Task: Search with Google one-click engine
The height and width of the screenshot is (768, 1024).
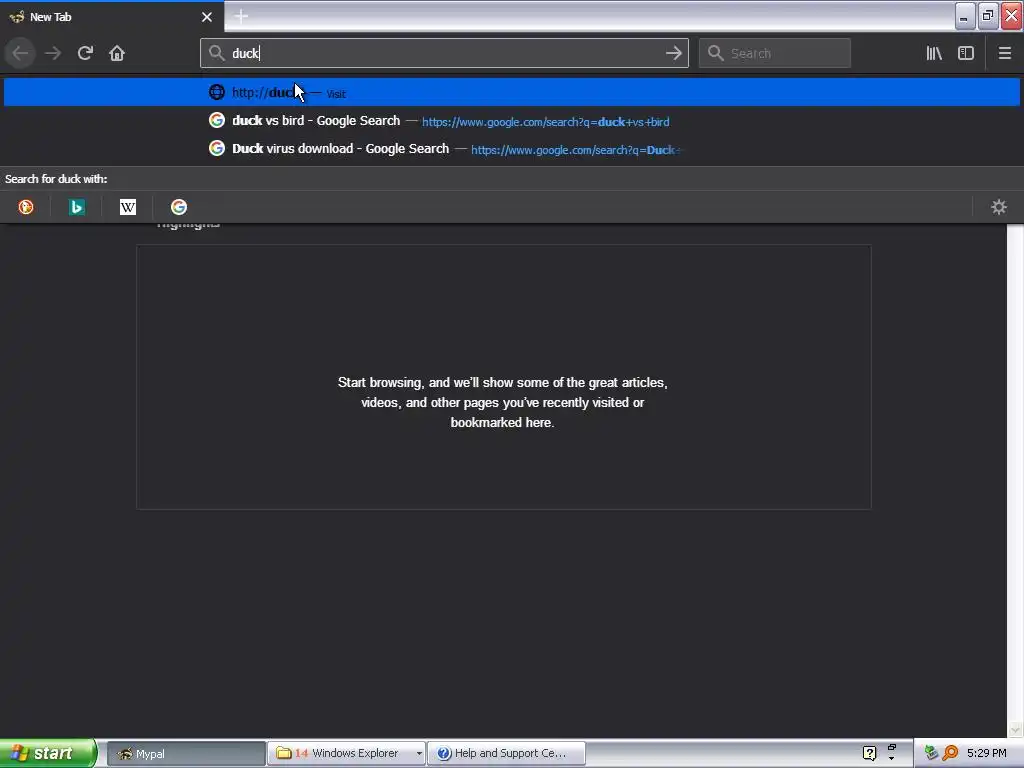Action: tap(179, 207)
